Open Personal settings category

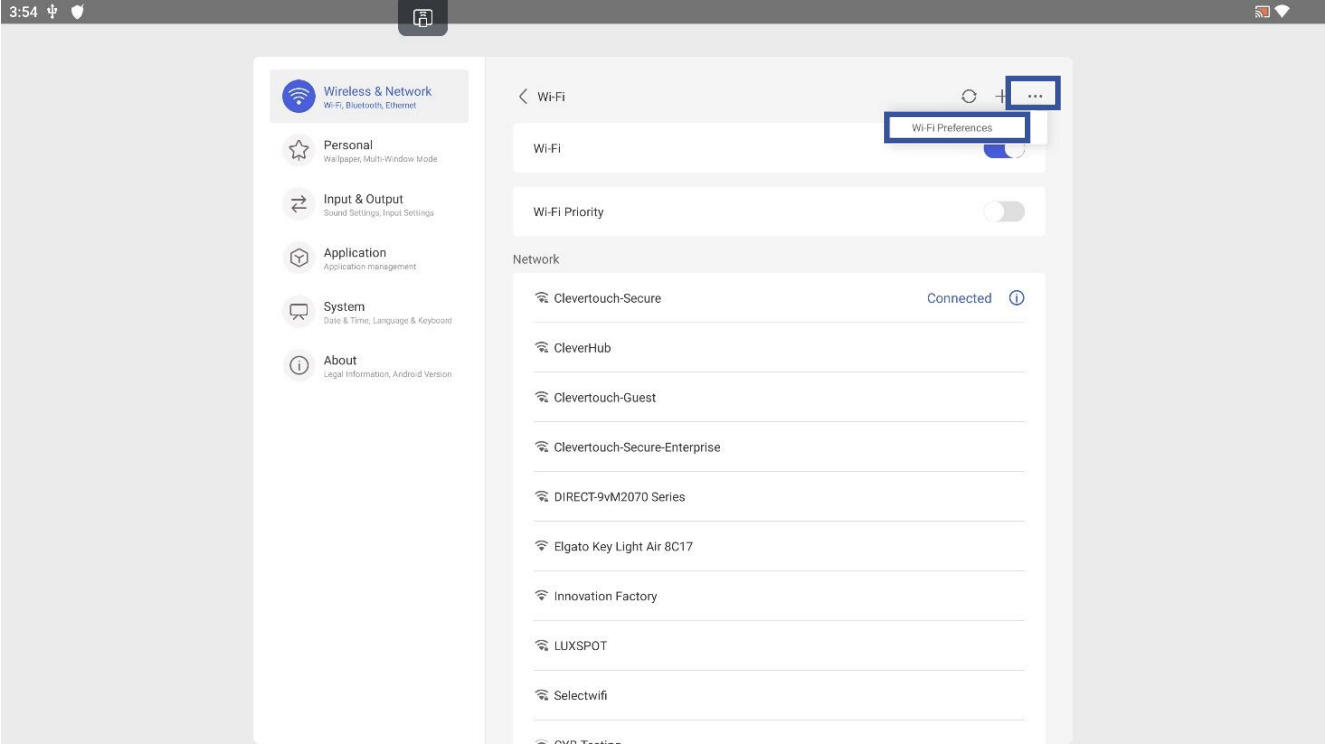[370, 150]
